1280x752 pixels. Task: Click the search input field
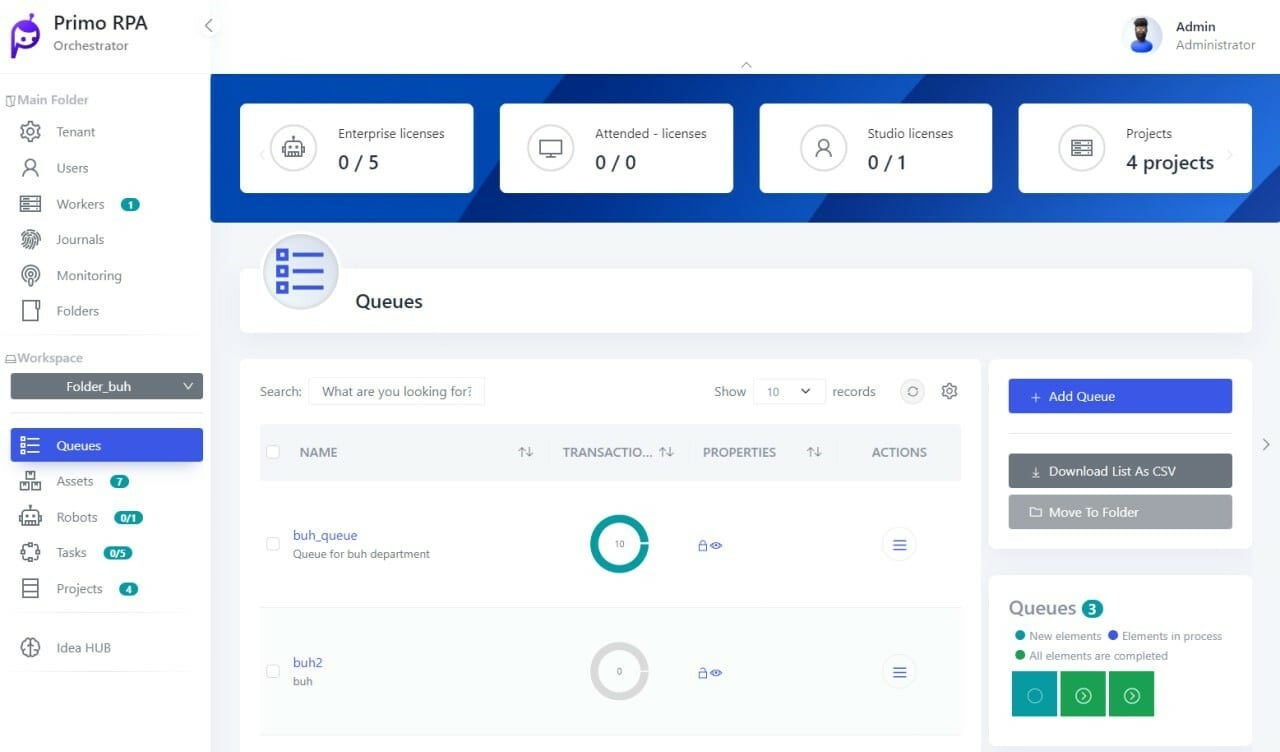coord(396,391)
